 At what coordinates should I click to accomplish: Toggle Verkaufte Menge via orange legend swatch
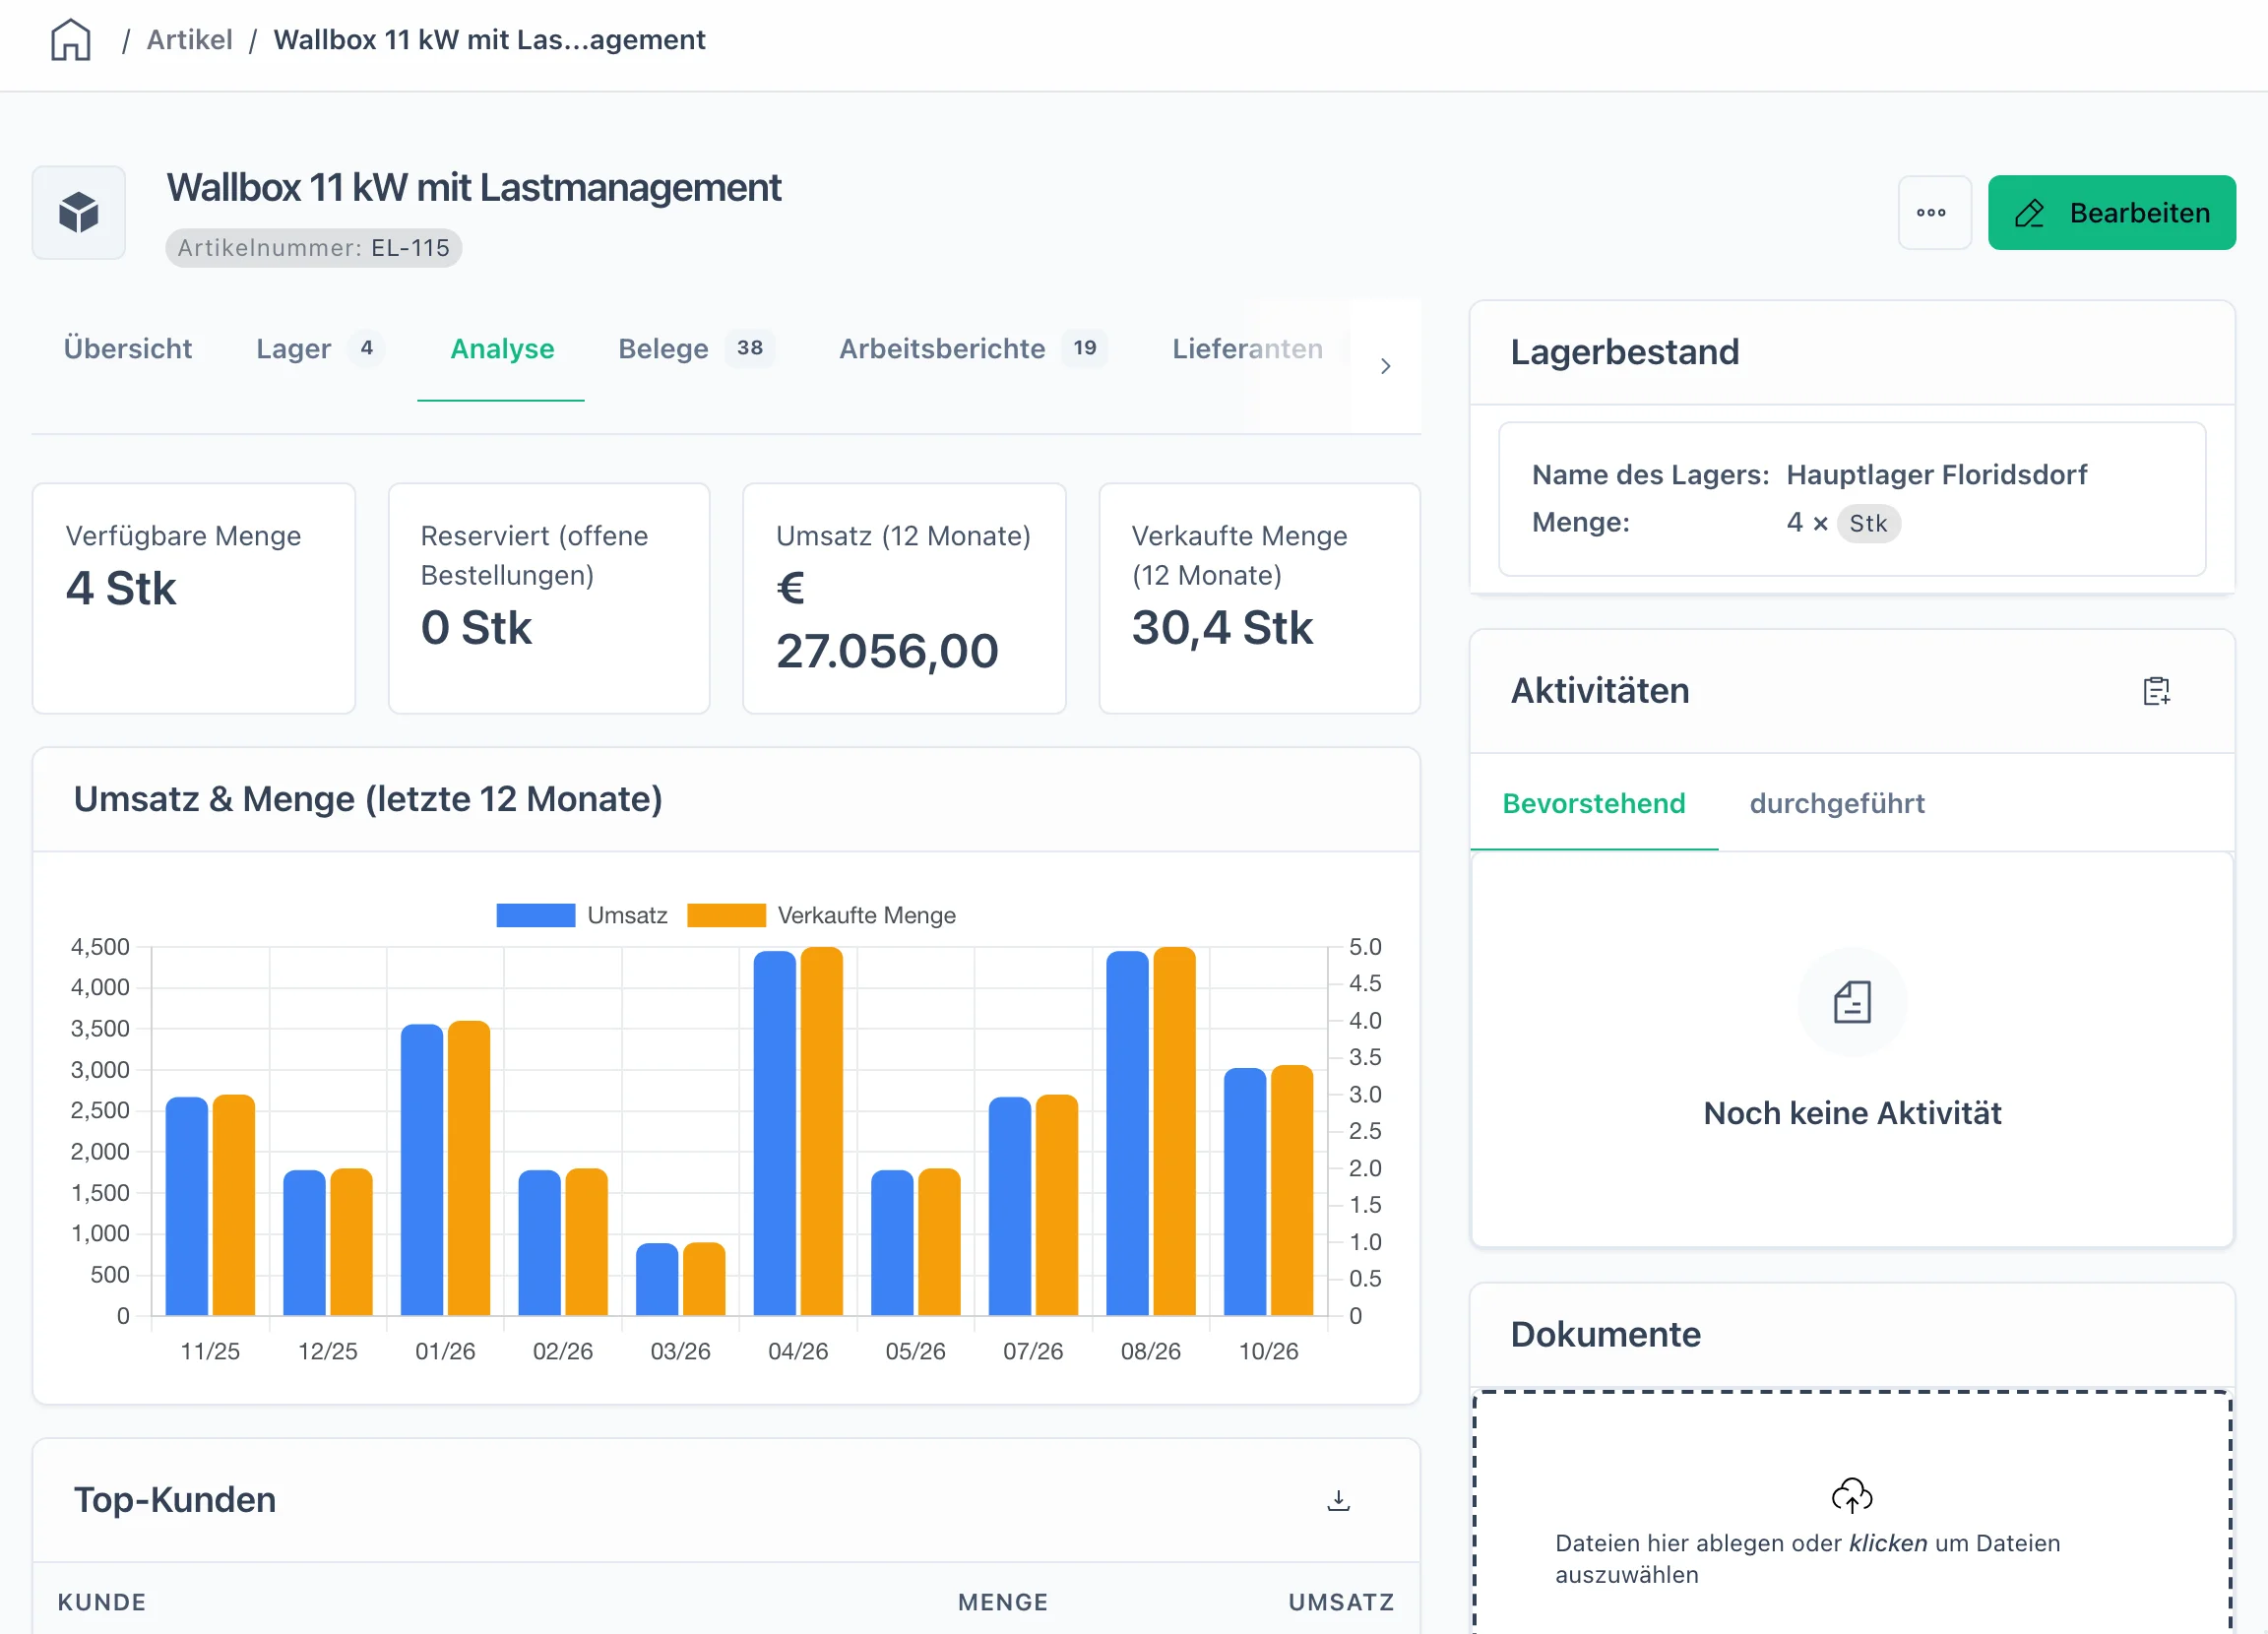click(726, 916)
